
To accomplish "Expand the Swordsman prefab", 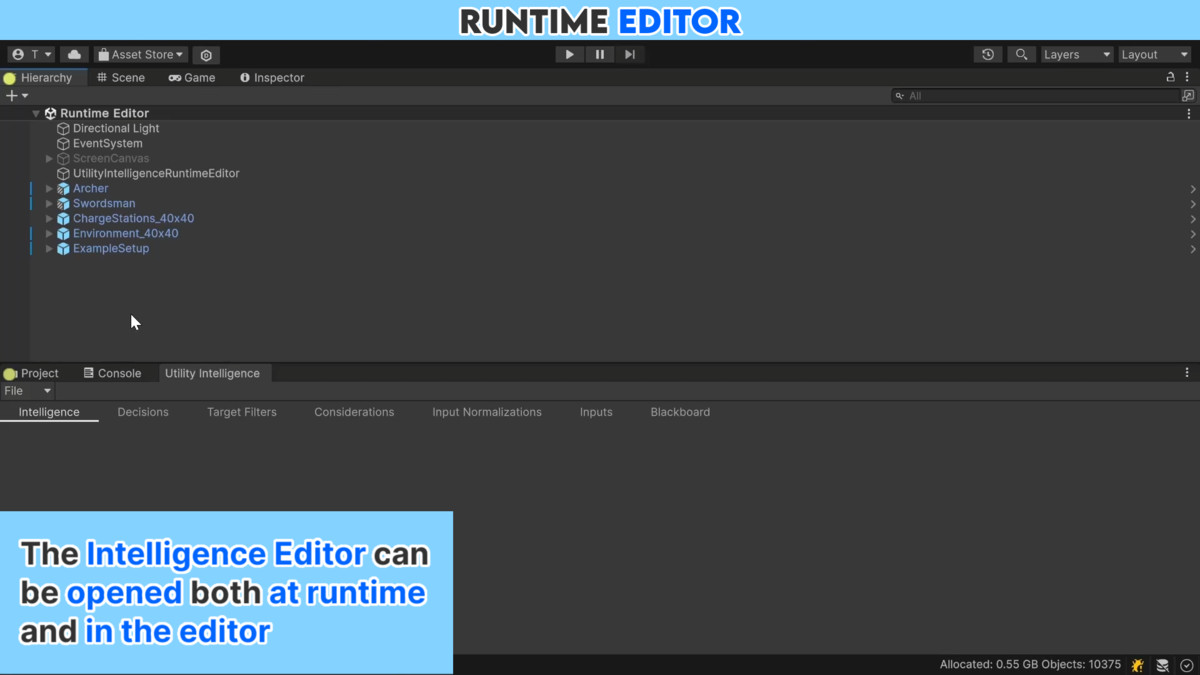I will click(49, 204).
